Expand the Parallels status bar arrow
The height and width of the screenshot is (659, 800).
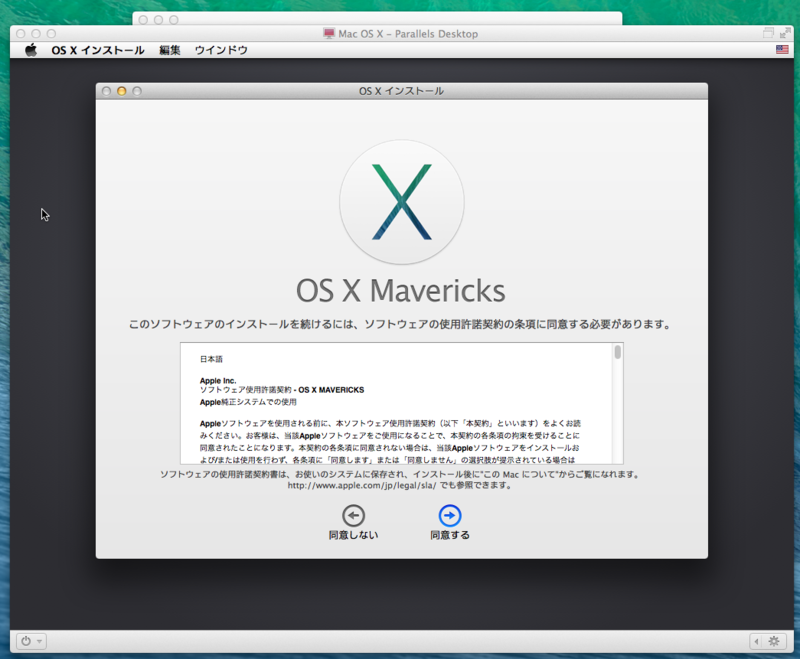(x=756, y=641)
